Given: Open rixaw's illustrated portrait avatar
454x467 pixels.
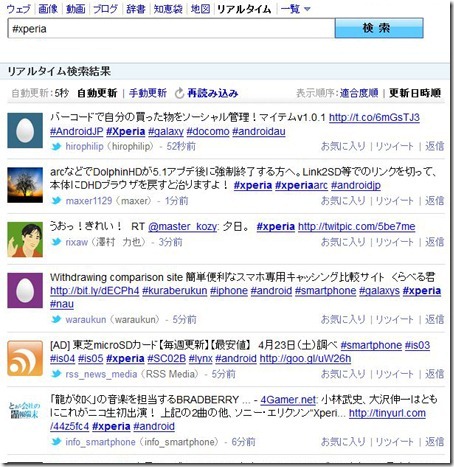Looking at the screenshot, I should click(x=25, y=239).
